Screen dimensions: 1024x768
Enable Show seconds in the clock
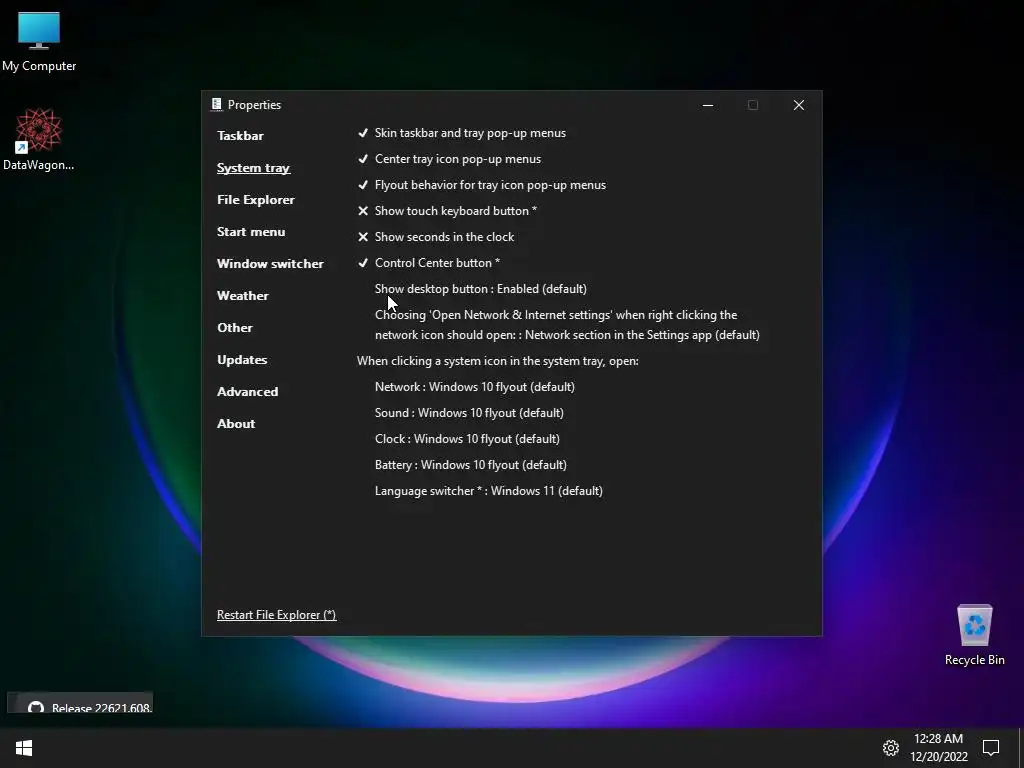[x=436, y=237]
